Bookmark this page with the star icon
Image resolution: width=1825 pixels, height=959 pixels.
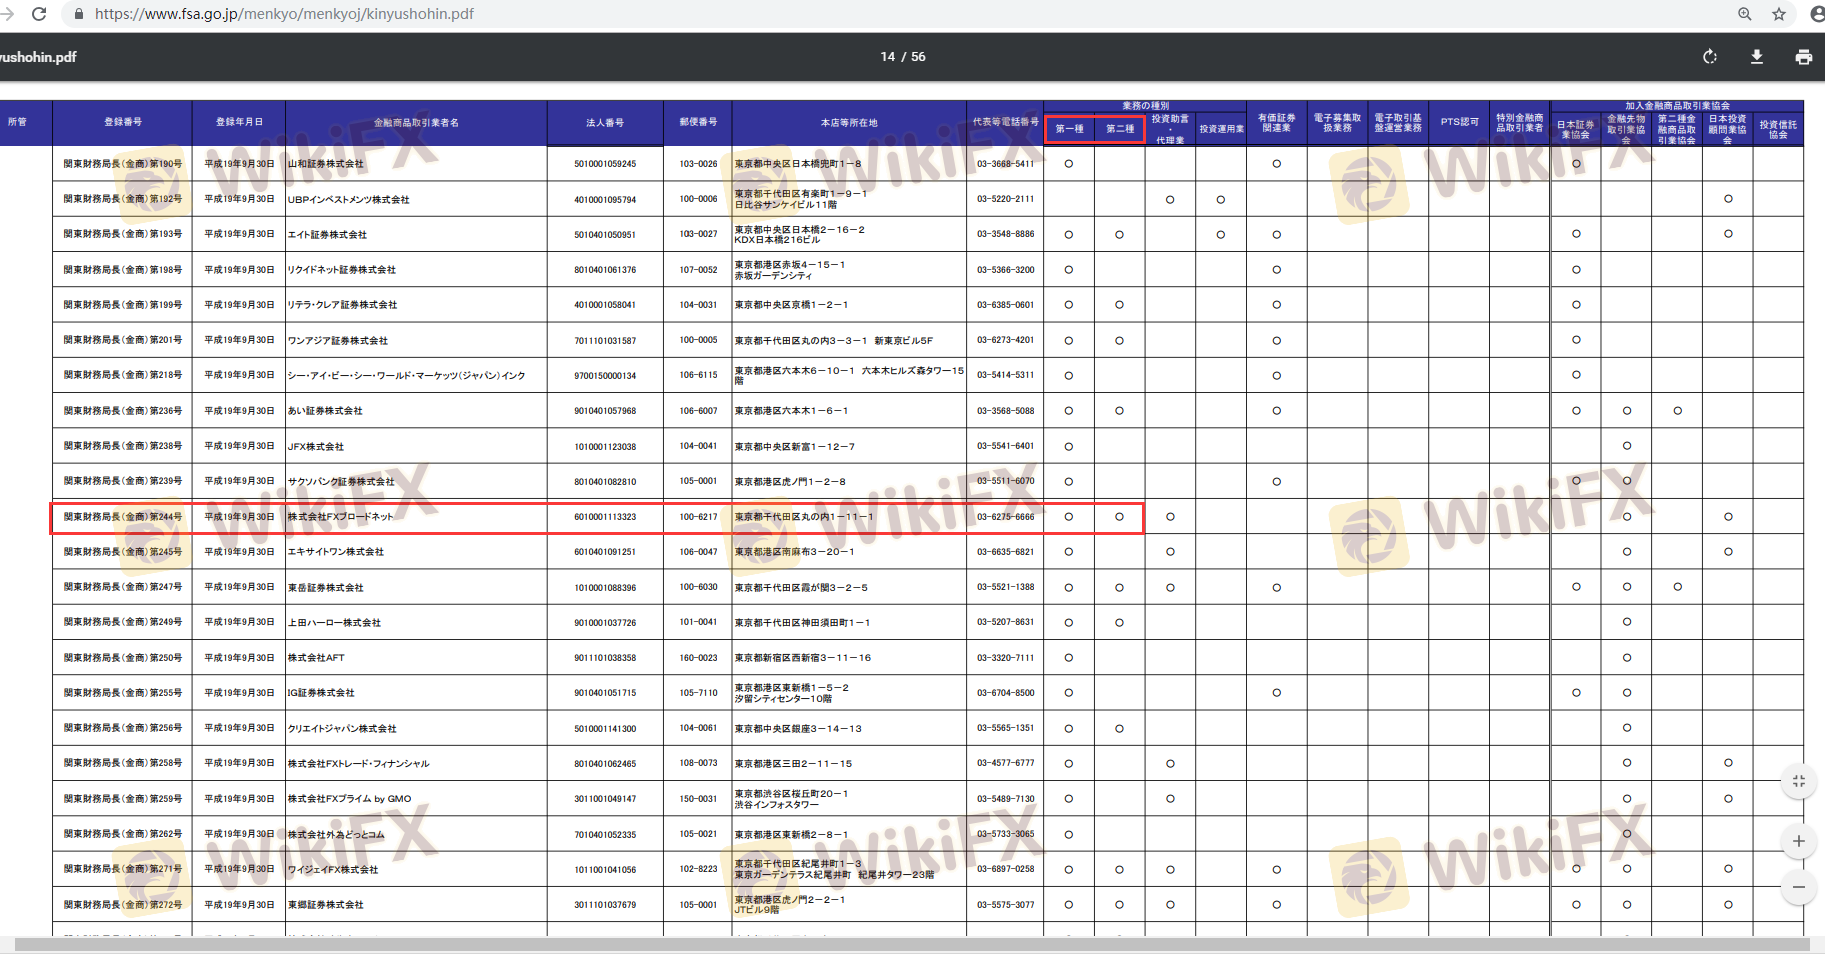(x=1778, y=14)
